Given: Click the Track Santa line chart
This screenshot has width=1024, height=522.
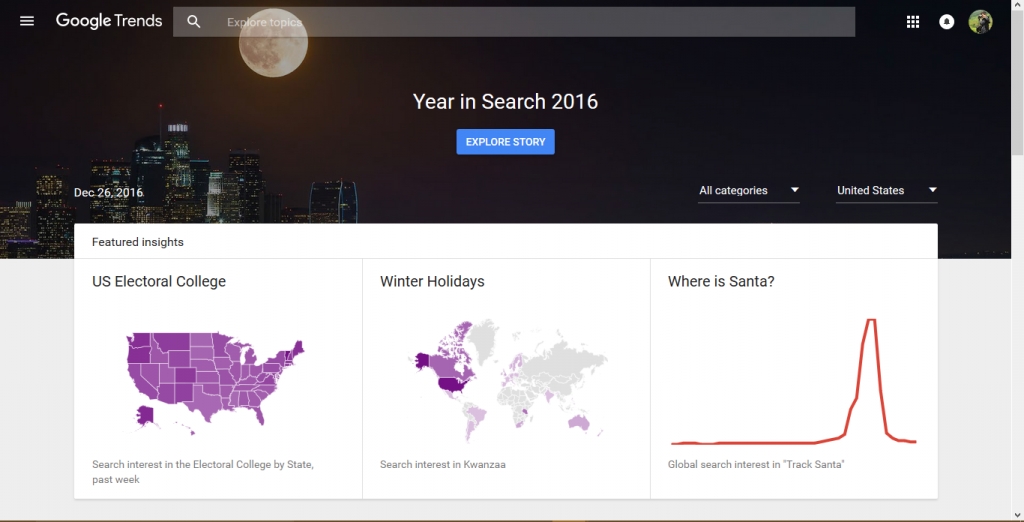Looking at the screenshot, I should [793, 381].
